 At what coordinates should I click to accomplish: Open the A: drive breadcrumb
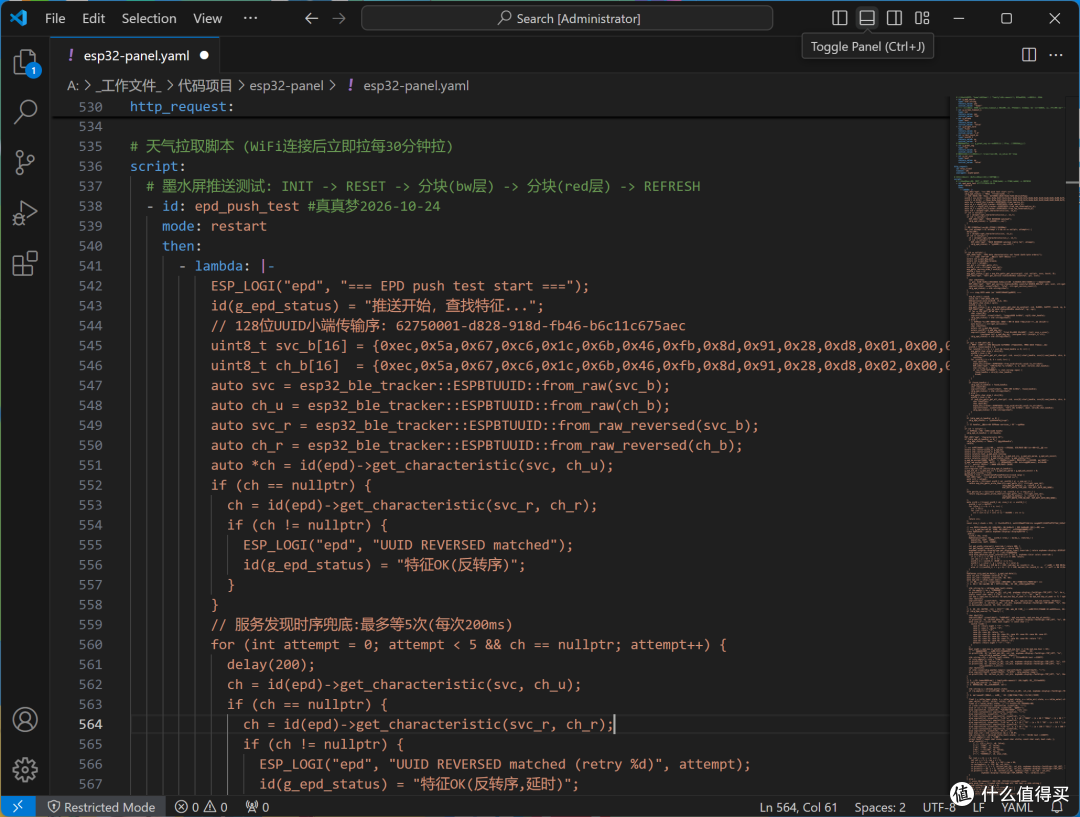[x=73, y=85]
